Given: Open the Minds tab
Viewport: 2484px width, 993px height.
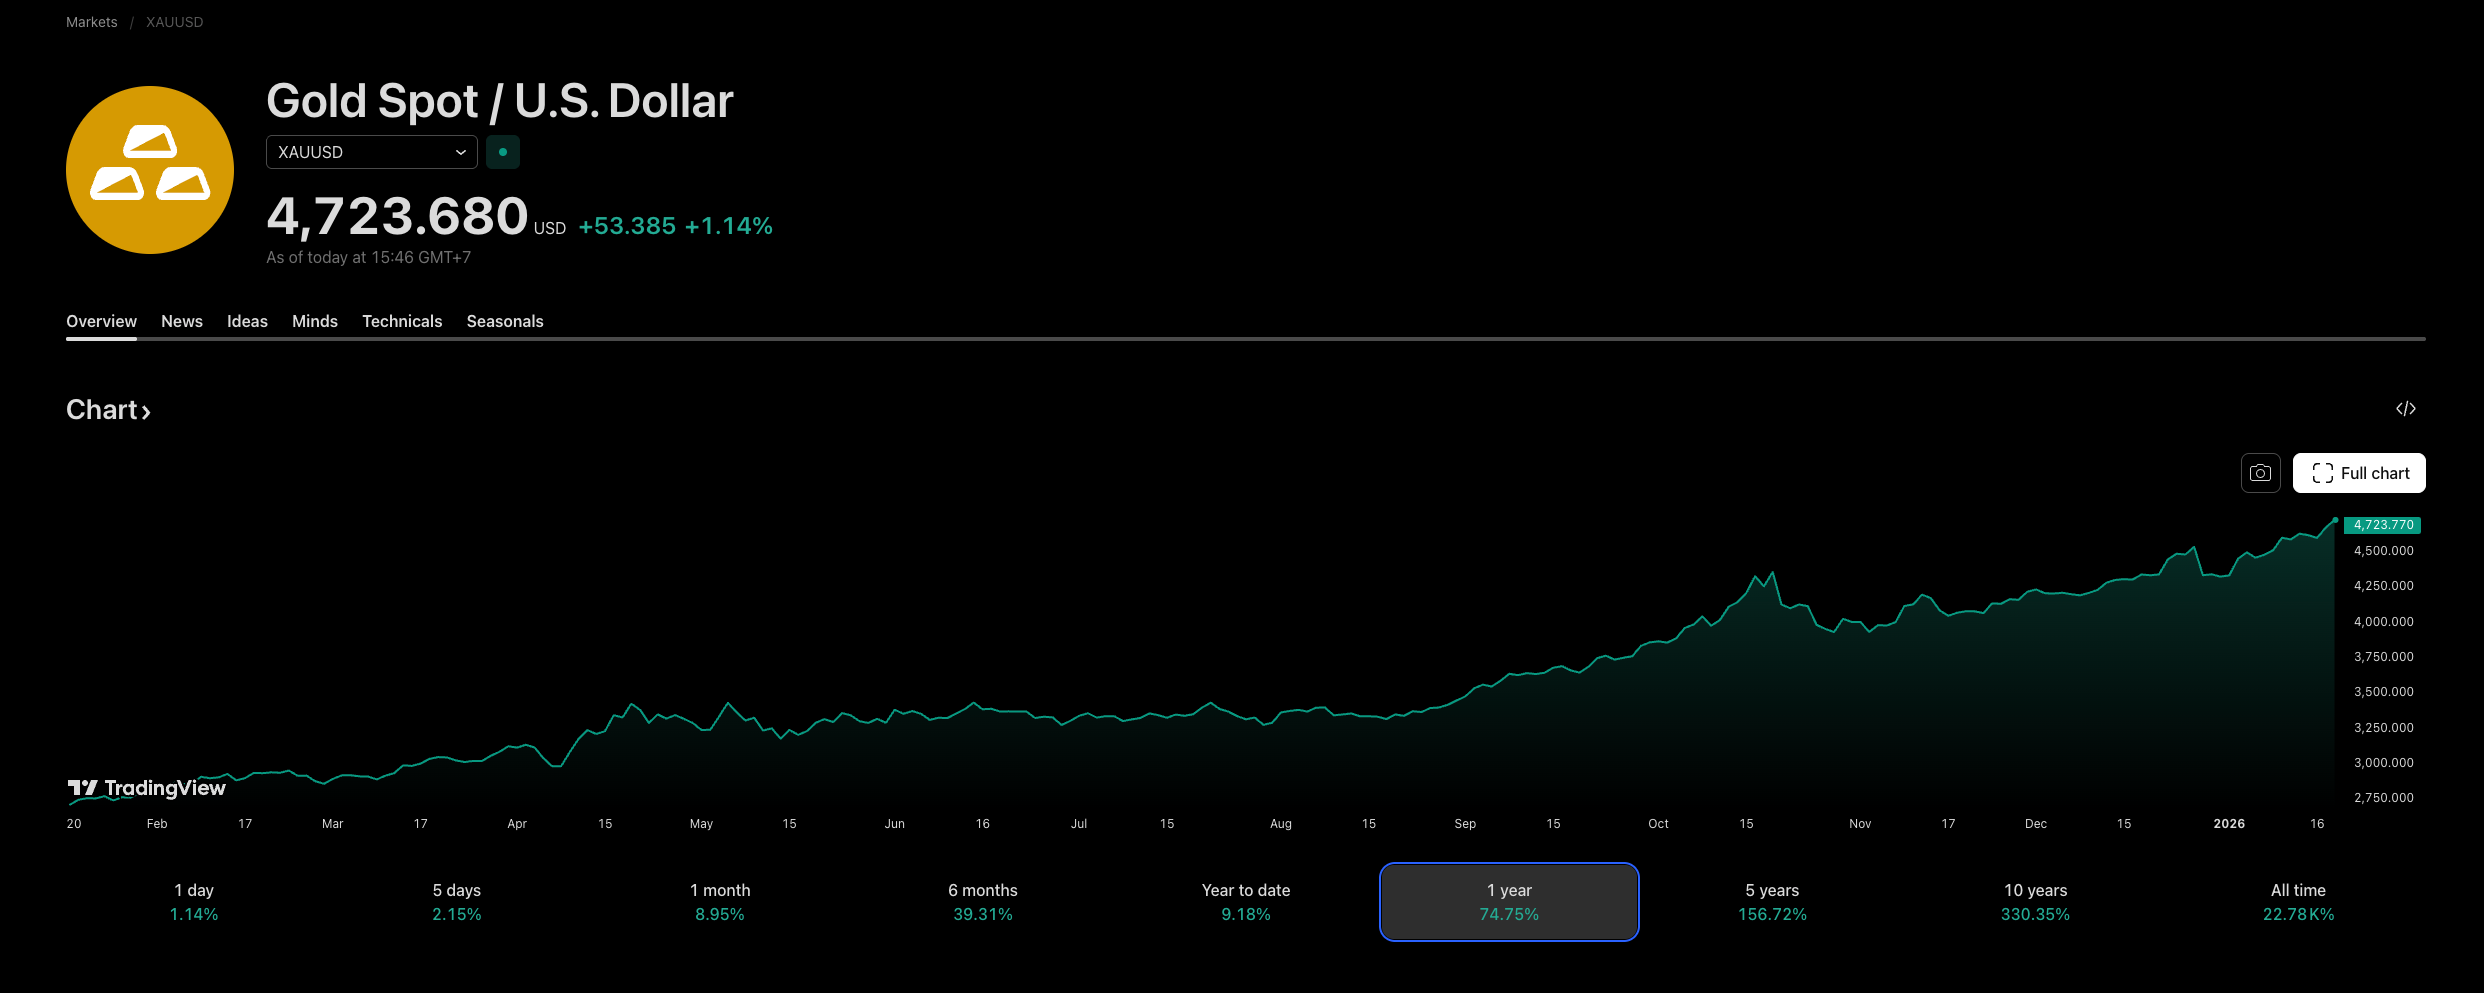Looking at the screenshot, I should point(314,321).
